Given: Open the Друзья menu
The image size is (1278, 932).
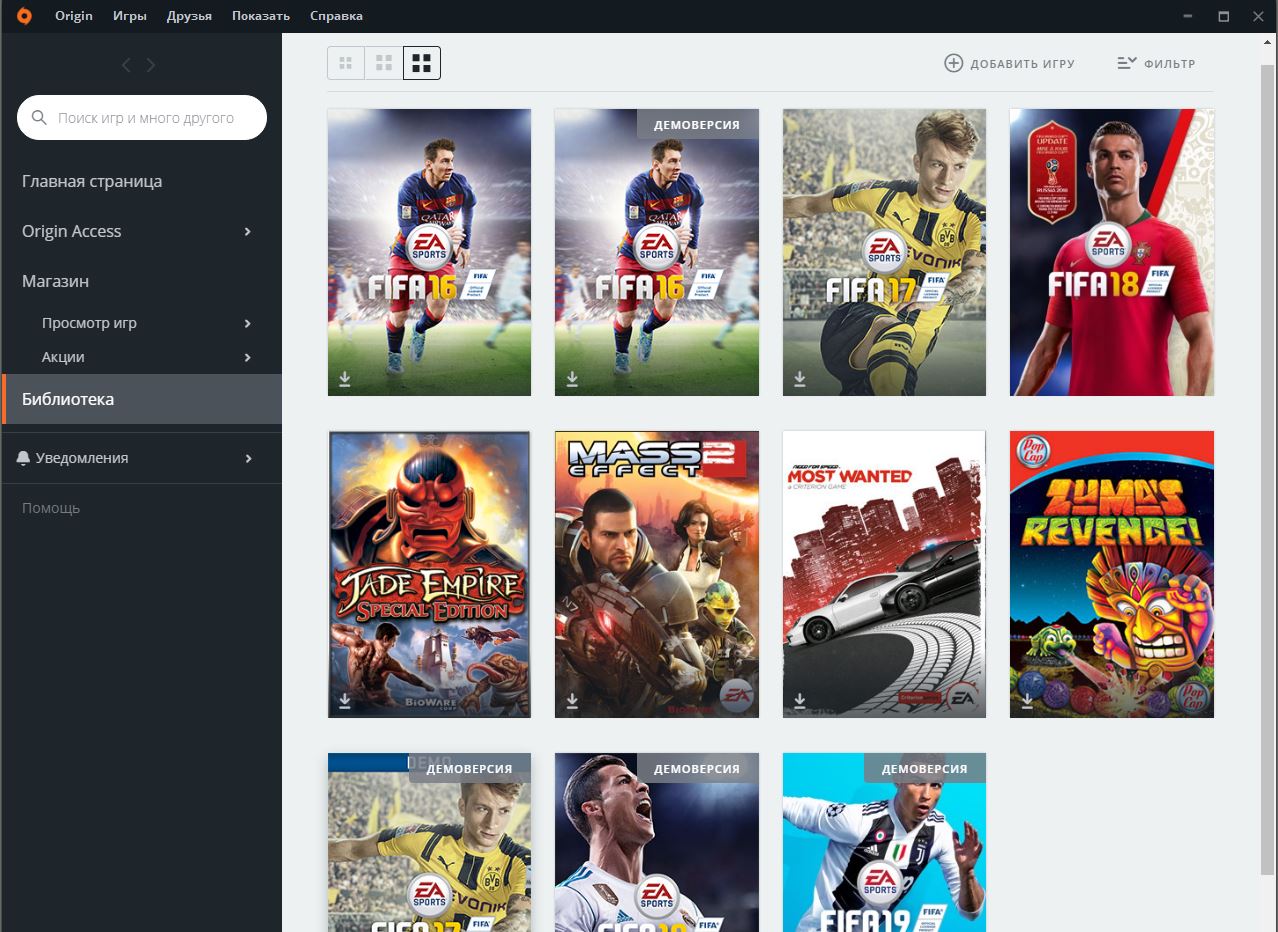Looking at the screenshot, I should [190, 16].
